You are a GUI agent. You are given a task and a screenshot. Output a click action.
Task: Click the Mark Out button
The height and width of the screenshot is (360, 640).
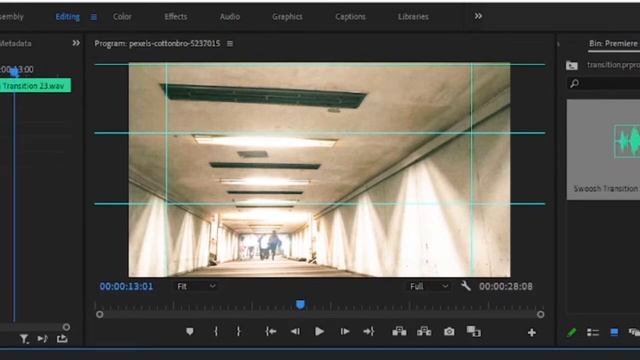pos(238,331)
